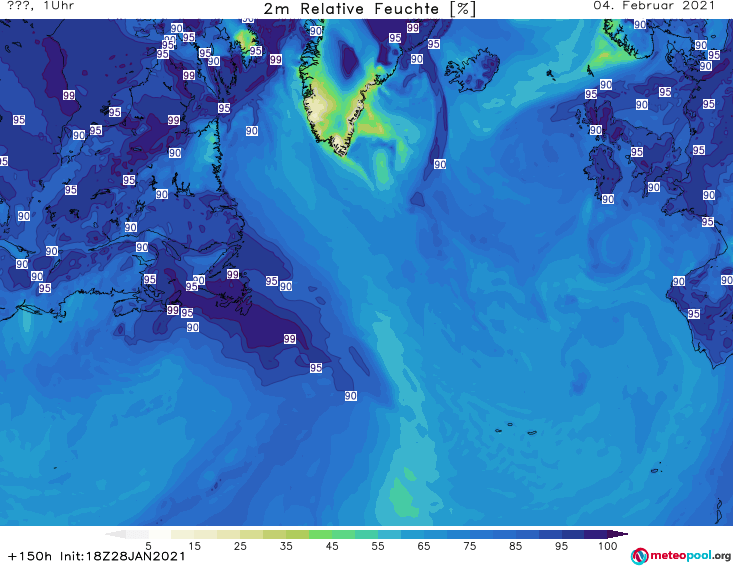The width and height of the screenshot is (733, 566).
Task: Click the colorbar tick label '75'
Action: [x=470, y=546]
